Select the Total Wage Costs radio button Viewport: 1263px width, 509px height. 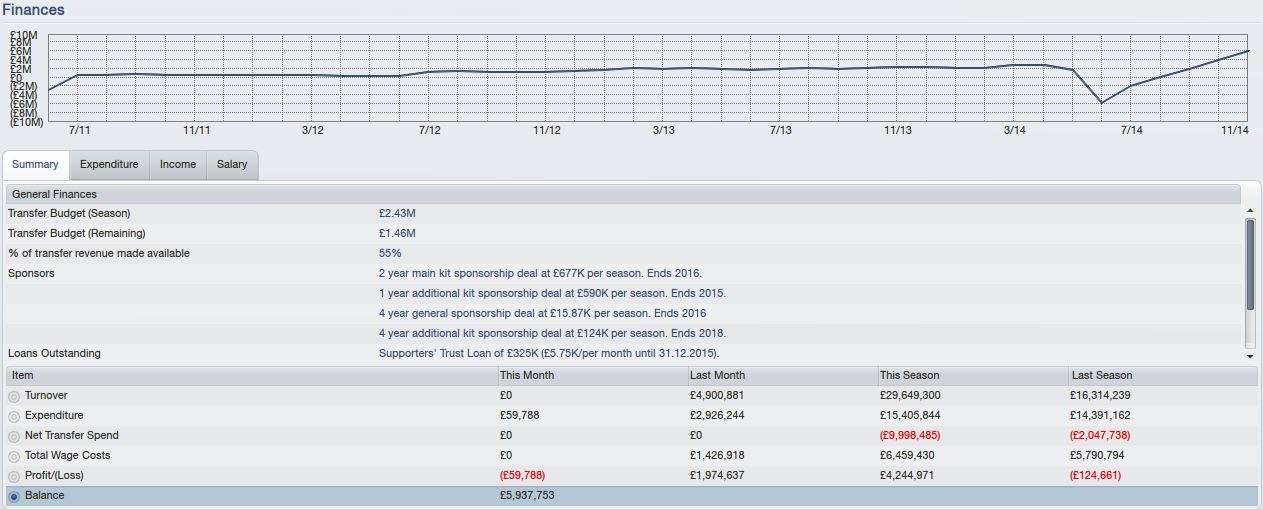tap(14, 457)
